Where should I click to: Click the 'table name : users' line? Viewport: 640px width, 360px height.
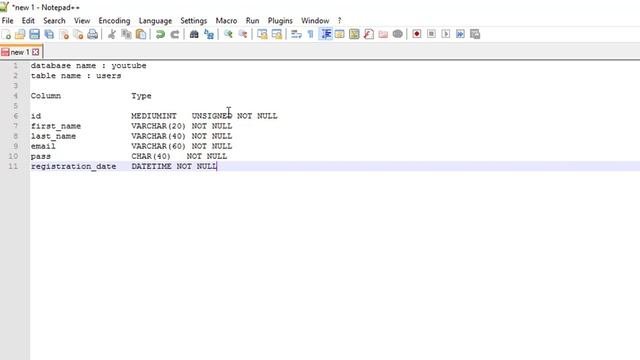[76, 76]
